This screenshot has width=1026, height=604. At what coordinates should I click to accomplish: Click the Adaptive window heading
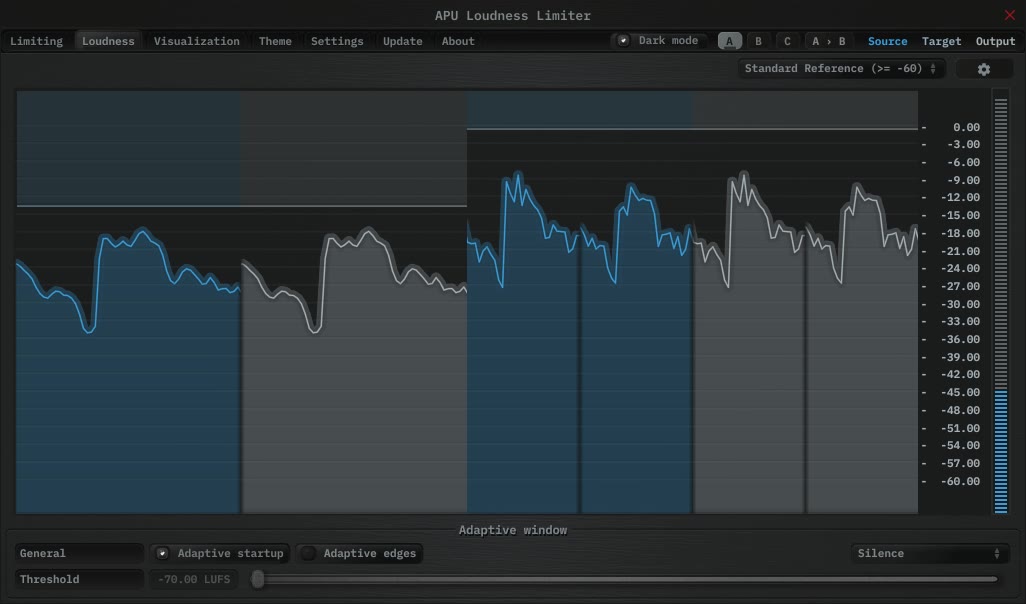coord(513,530)
